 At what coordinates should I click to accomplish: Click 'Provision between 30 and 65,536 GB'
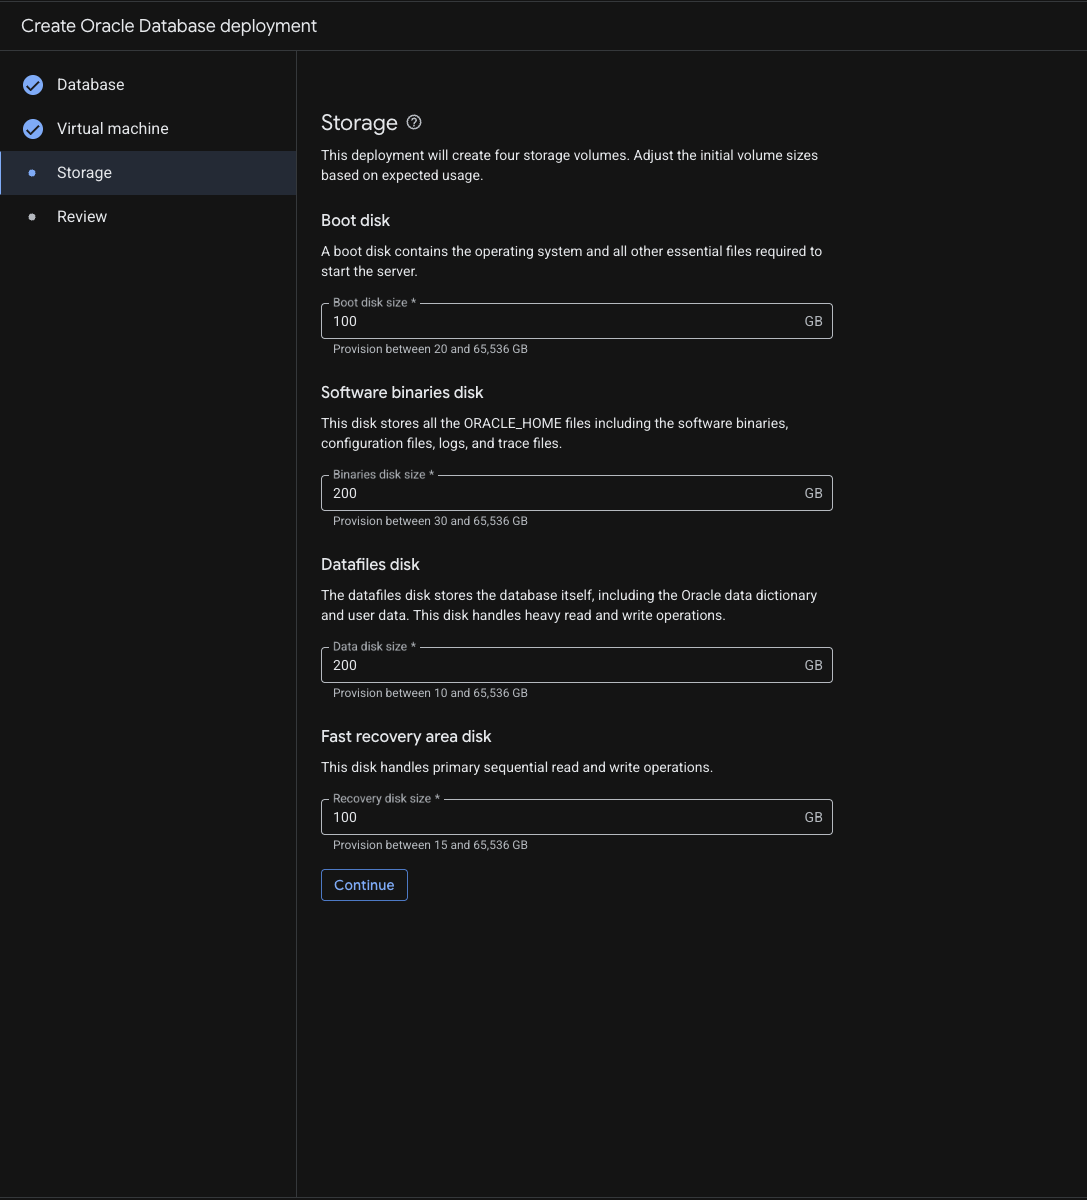(x=430, y=521)
